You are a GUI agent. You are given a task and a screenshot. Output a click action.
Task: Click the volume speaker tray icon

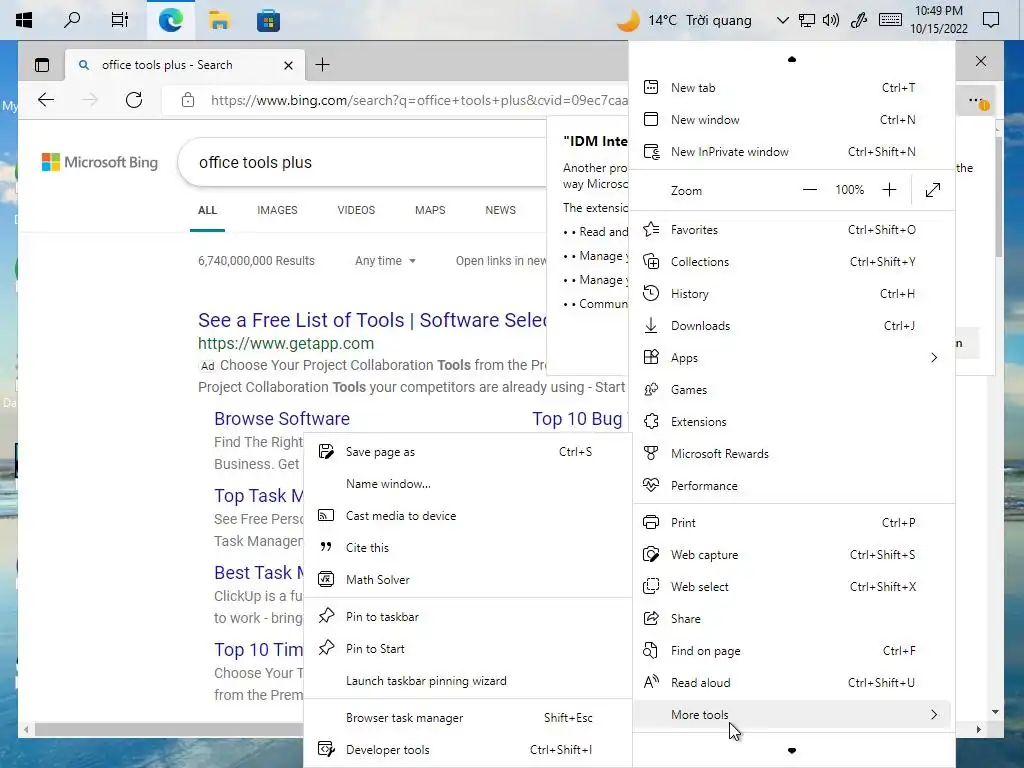831,20
